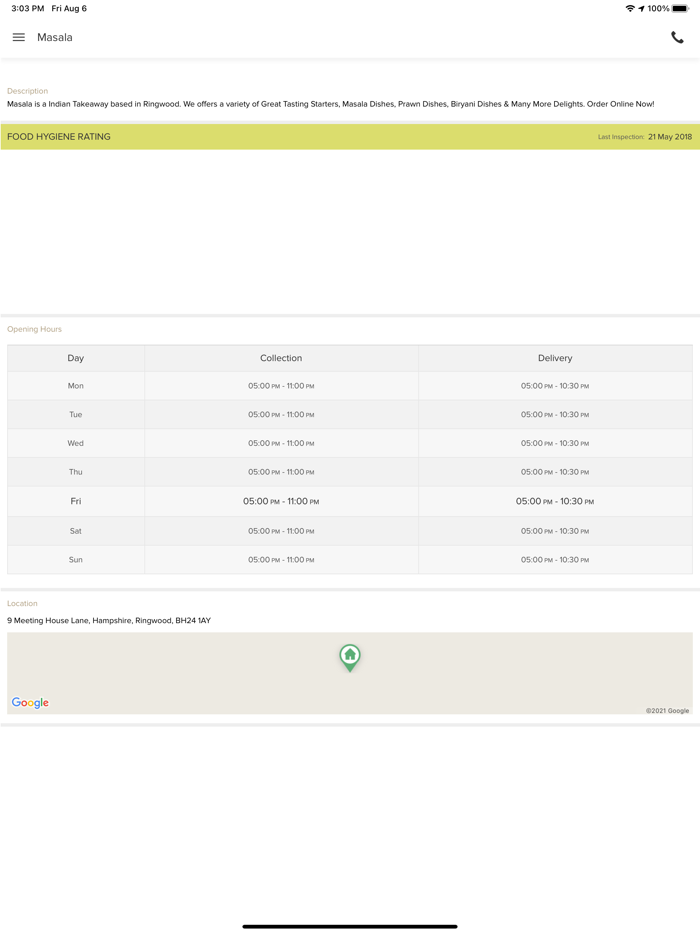Image resolution: width=700 pixels, height=934 pixels.
Task: Tap Sunday's collection hours cell
Action: [281, 559]
